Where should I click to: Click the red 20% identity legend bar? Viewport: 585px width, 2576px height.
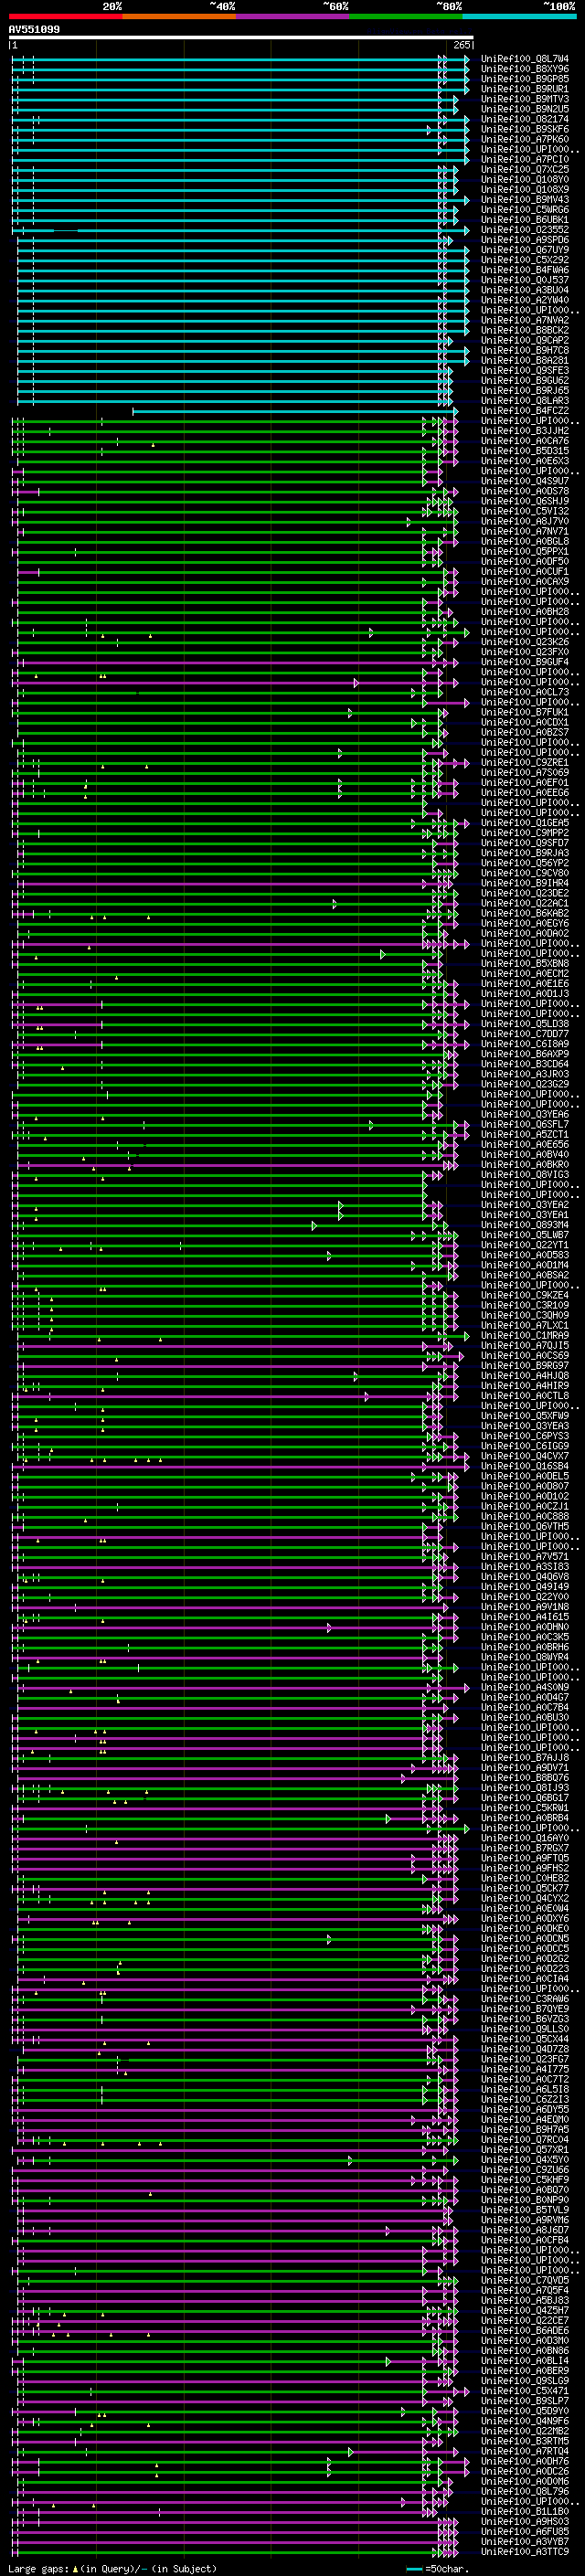66,16
